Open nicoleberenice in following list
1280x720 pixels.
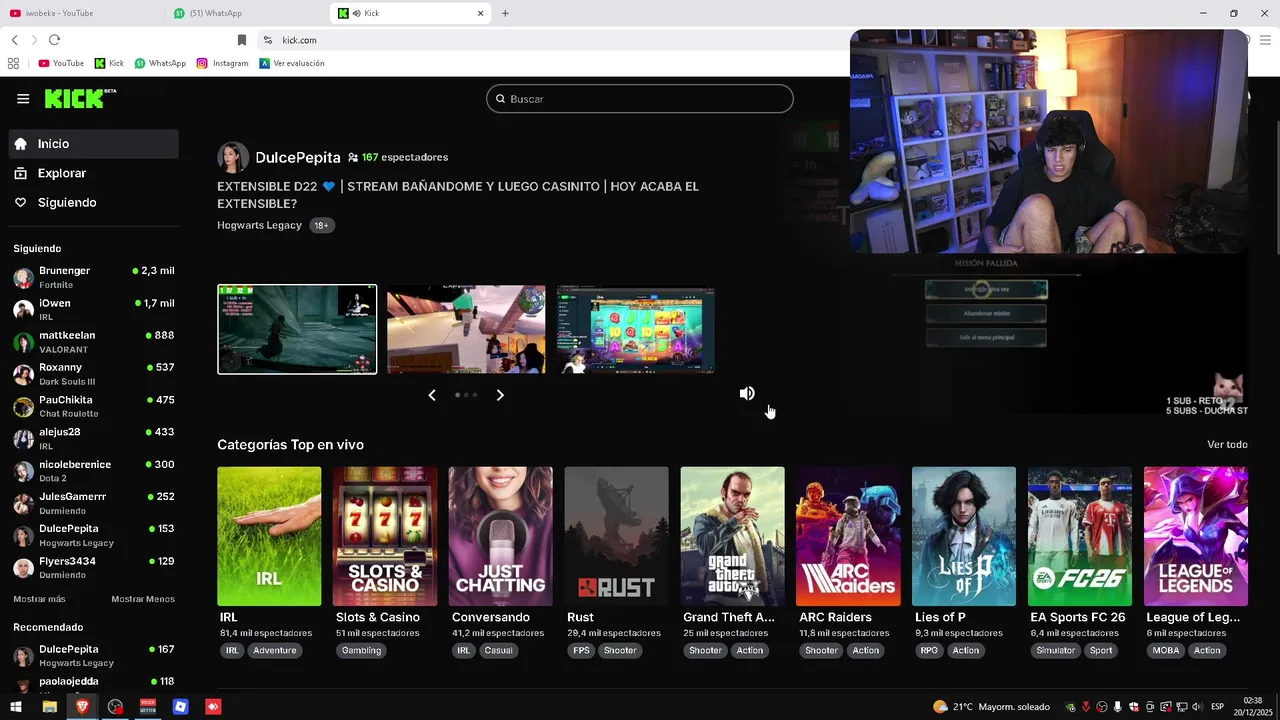94,471
